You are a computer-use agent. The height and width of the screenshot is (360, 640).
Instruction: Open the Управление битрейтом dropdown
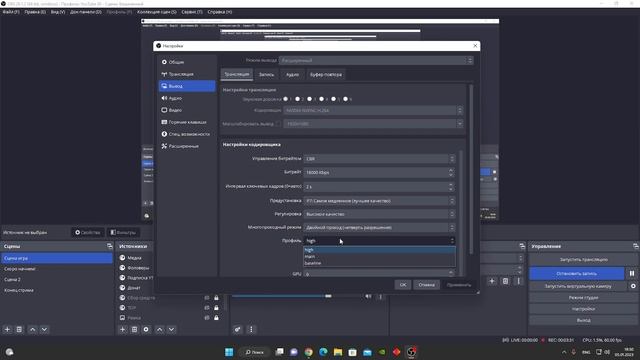(x=379, y=159)
